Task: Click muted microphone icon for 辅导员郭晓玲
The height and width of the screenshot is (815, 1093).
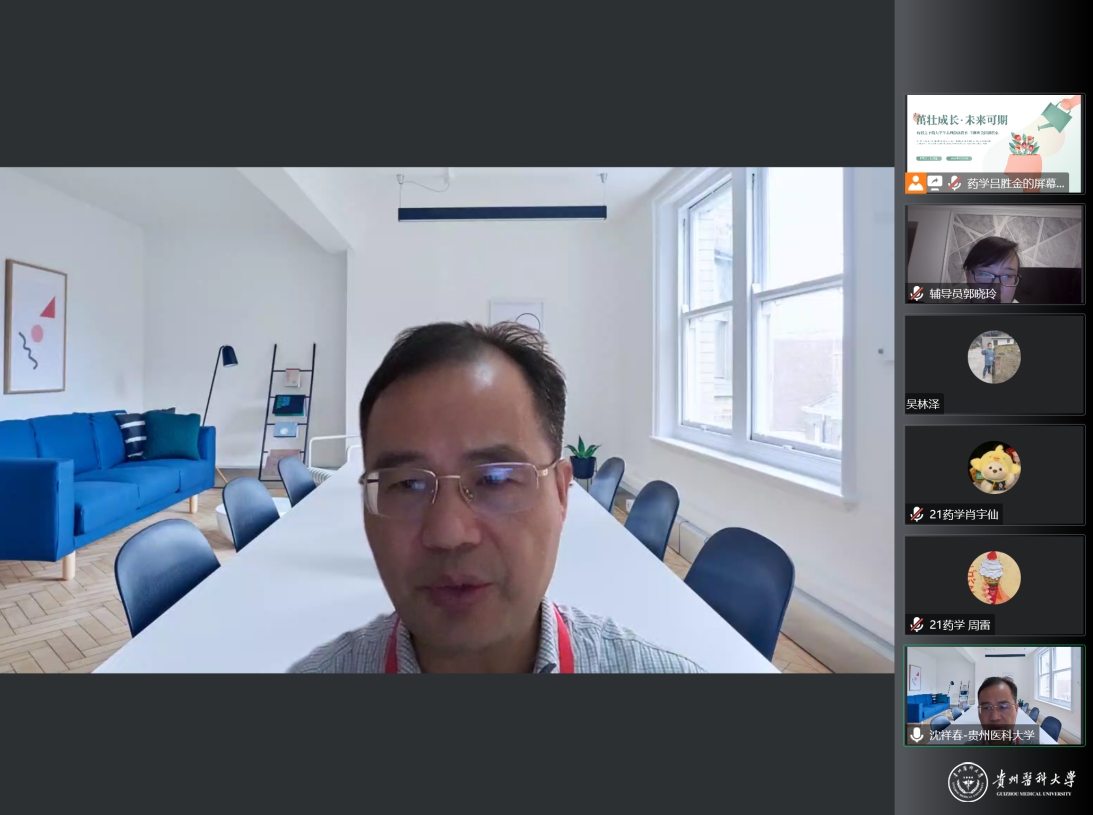Action: [x=916, y=294]
